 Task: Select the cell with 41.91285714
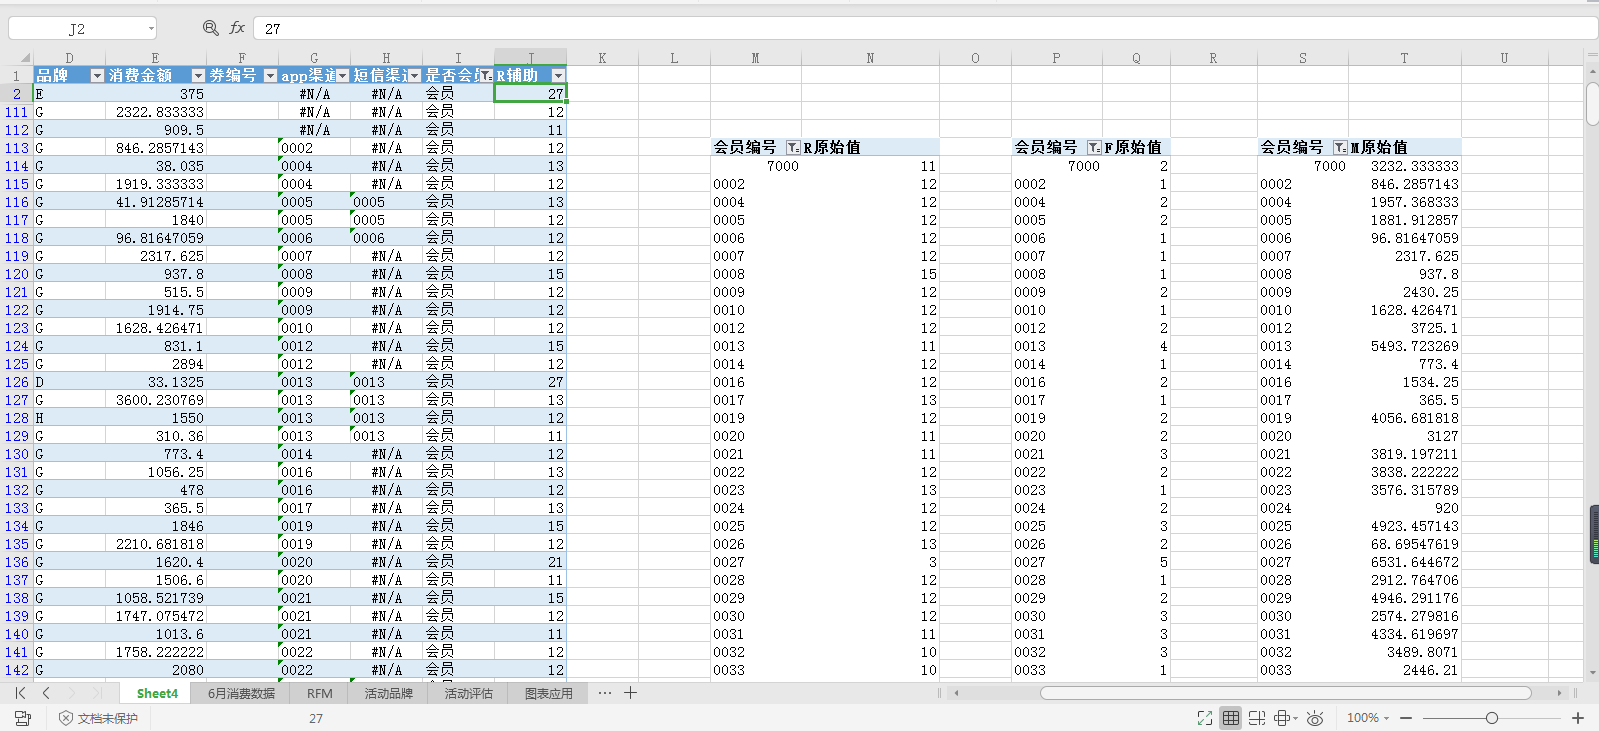point(156,202)
